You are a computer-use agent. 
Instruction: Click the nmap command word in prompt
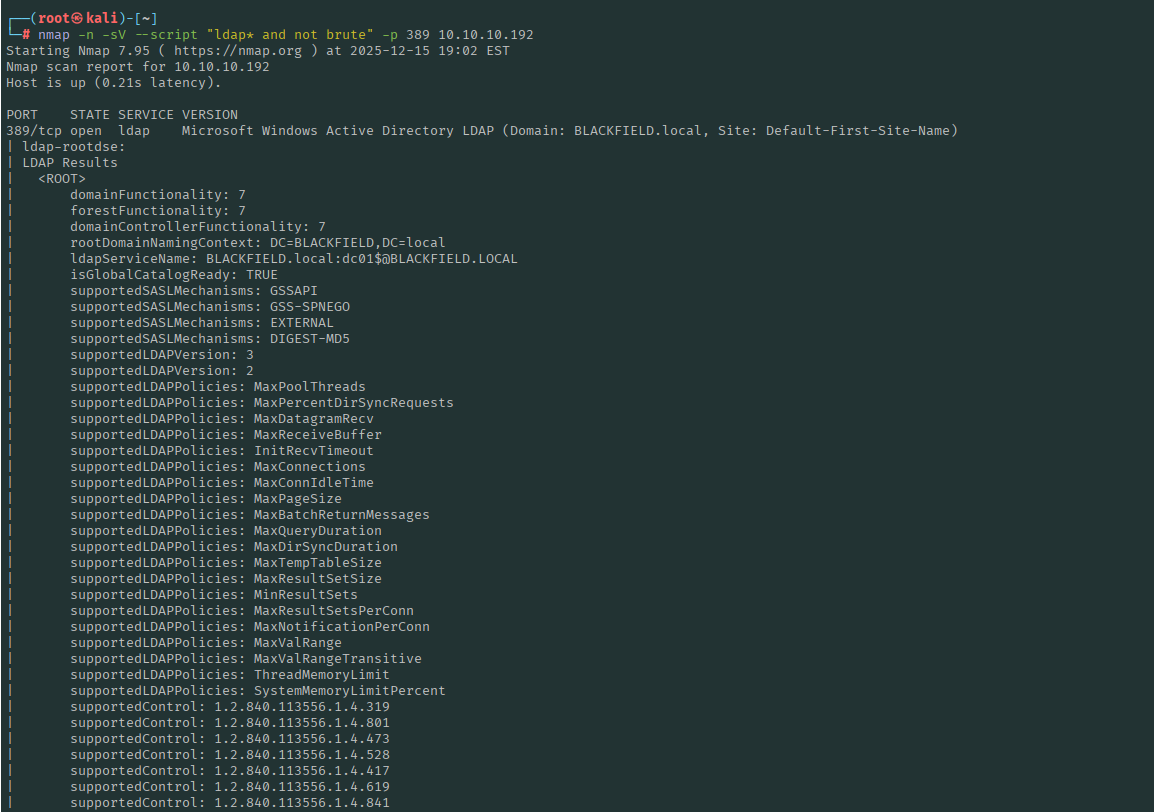click(x=54, y=34)
